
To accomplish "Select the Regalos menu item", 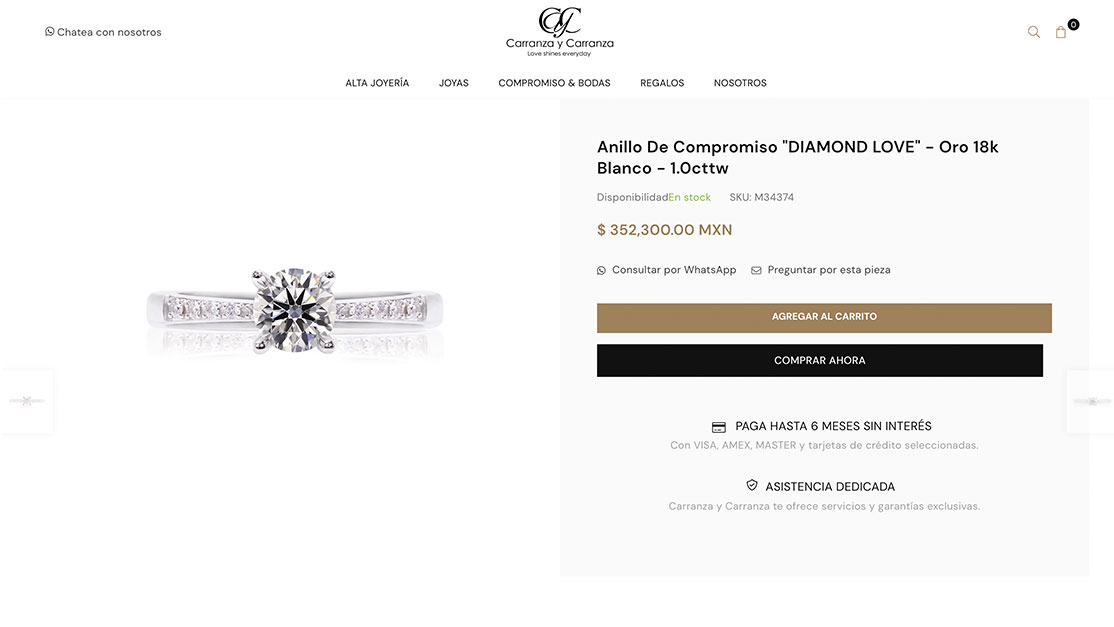I will coord(662,83).
